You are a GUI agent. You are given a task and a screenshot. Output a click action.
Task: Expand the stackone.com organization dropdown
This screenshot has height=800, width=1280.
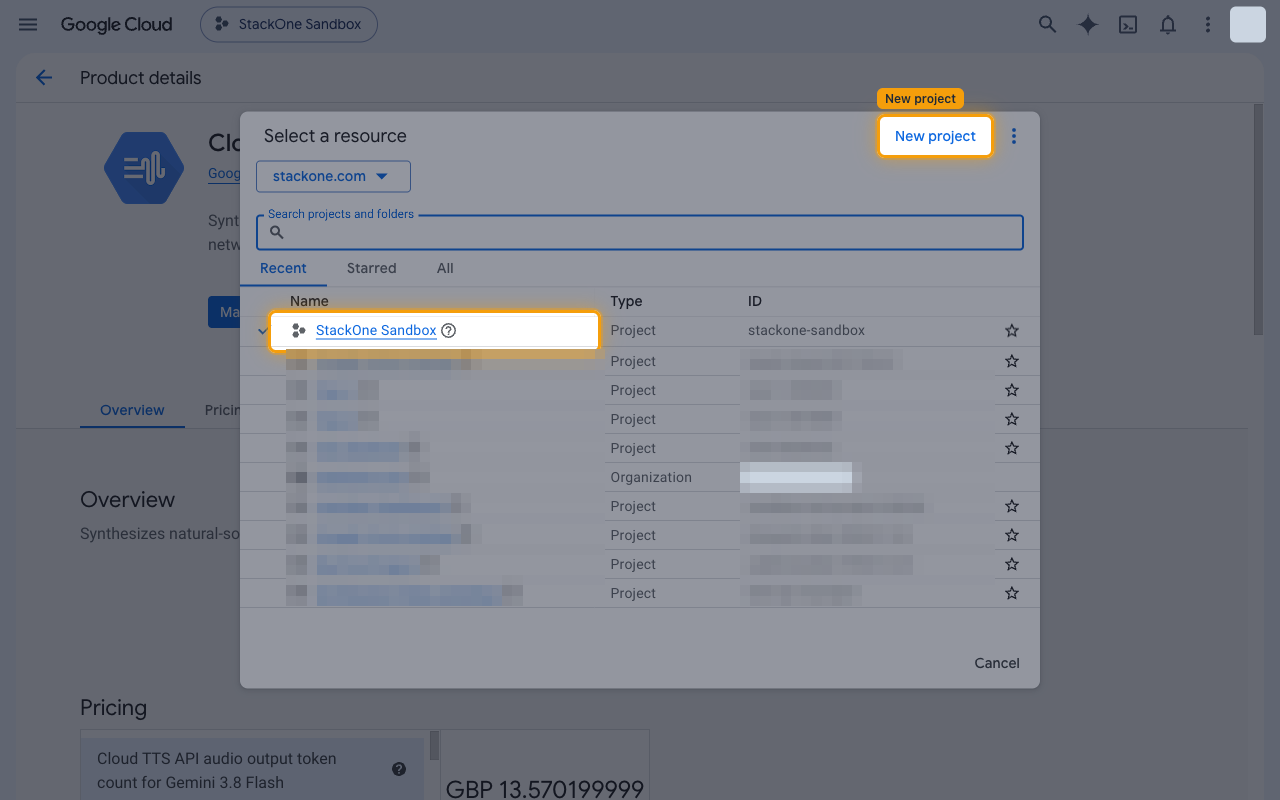(333, 176)
